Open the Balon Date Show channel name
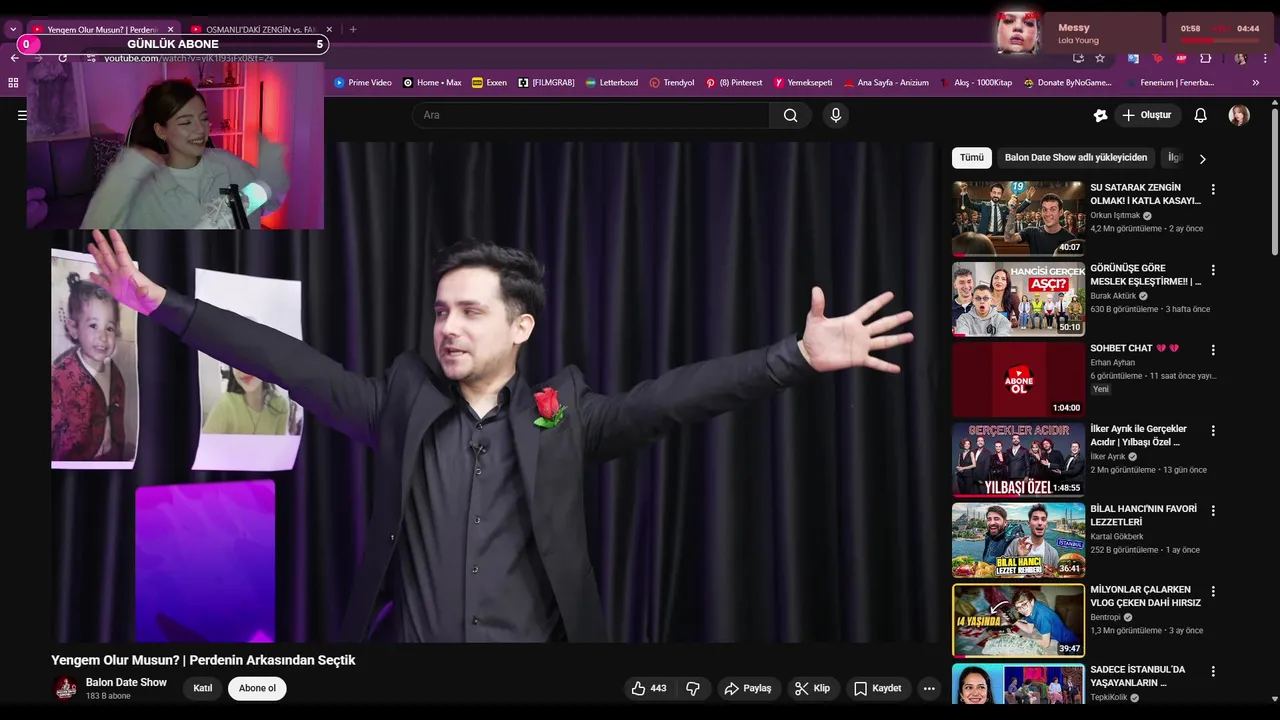 pyautogui.click(x=126, y=682)
